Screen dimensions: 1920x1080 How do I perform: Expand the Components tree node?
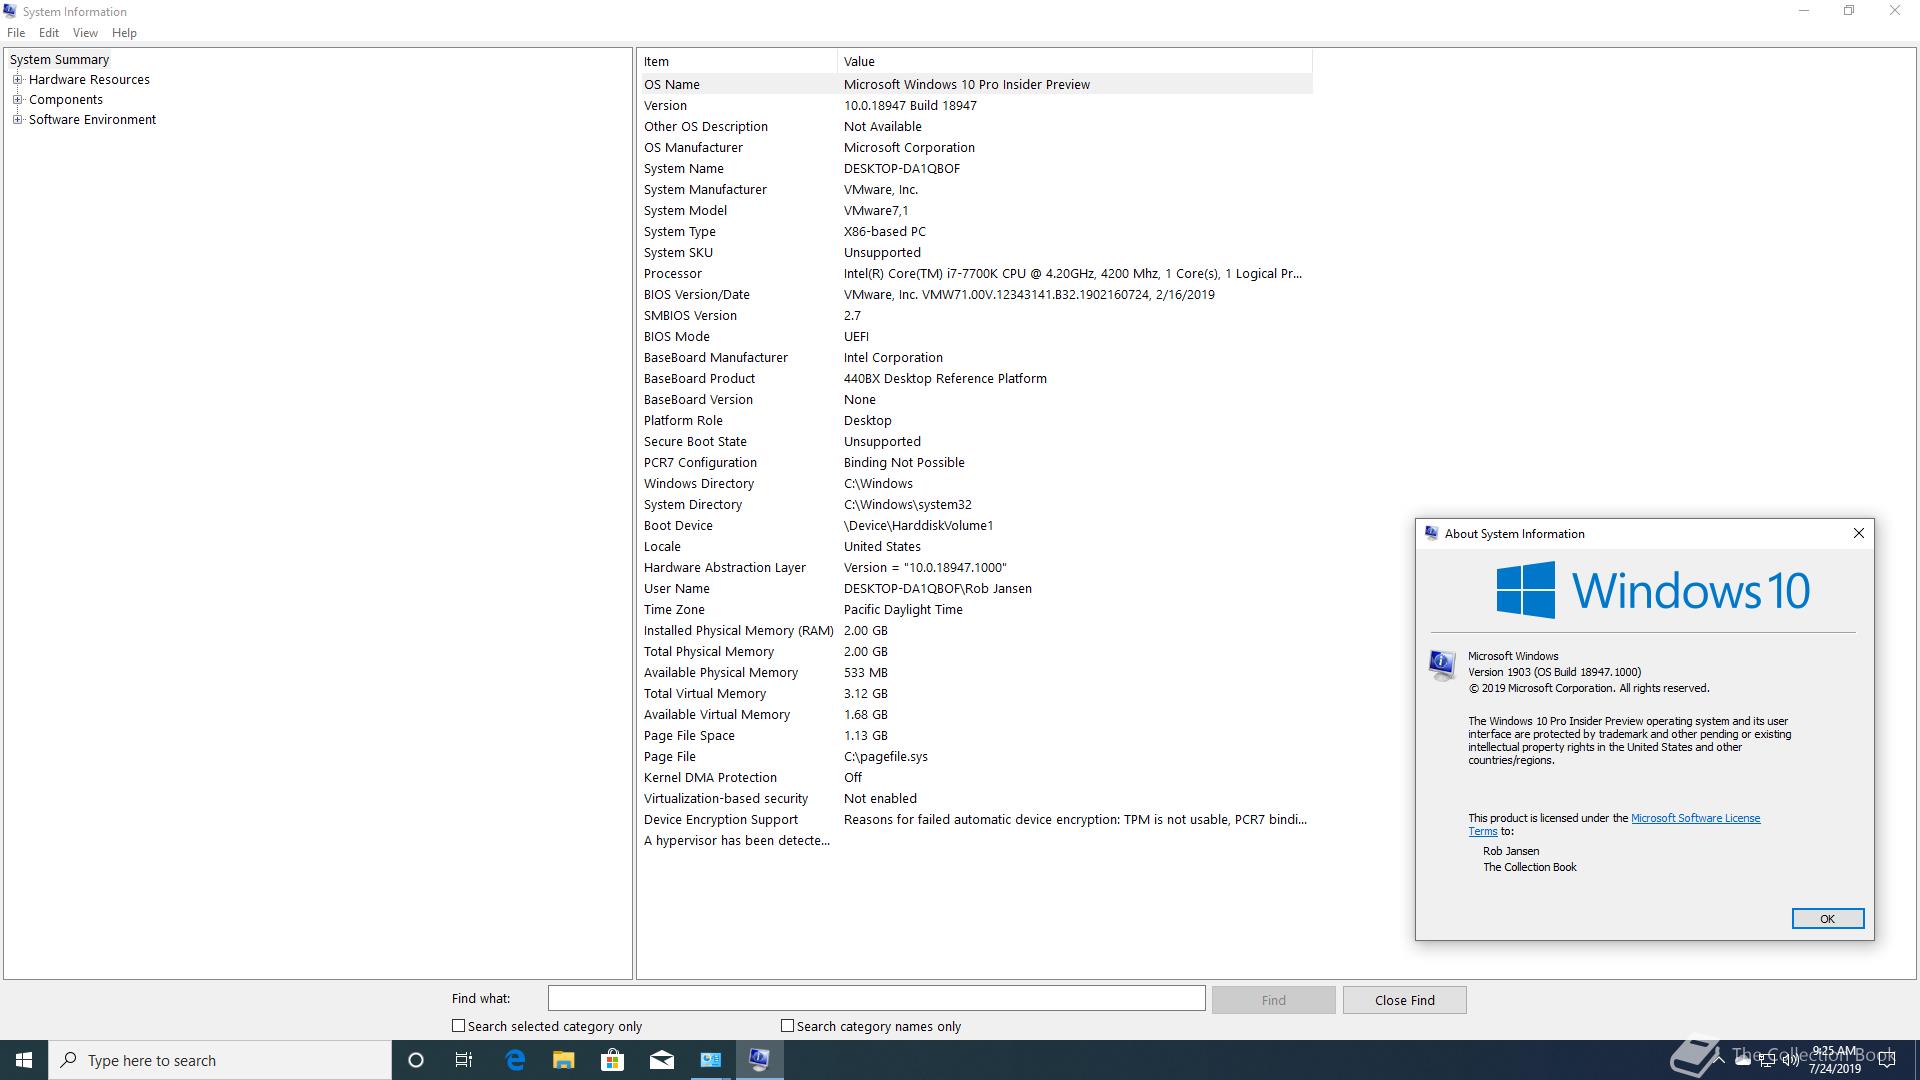point(17,100)
